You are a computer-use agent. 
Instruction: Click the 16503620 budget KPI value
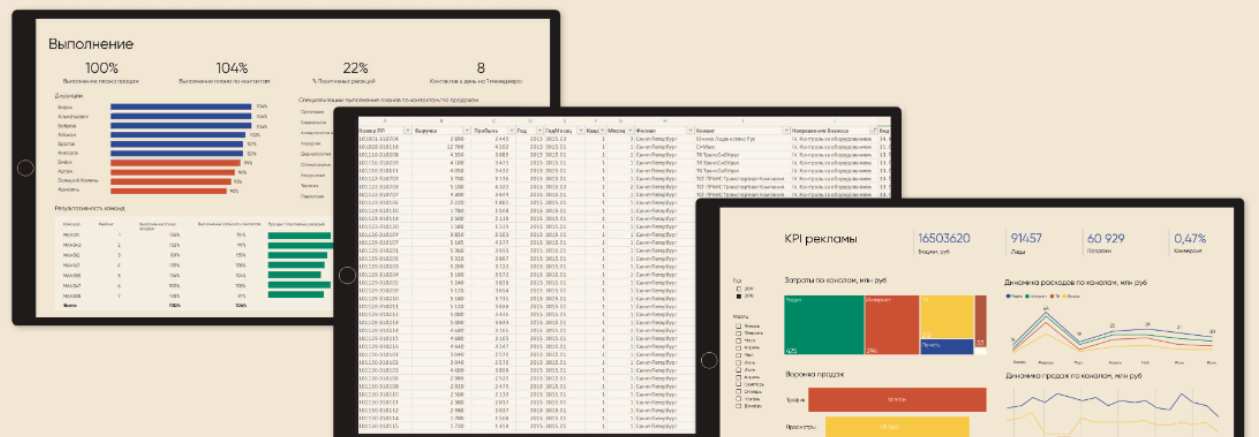coord(945,238)
